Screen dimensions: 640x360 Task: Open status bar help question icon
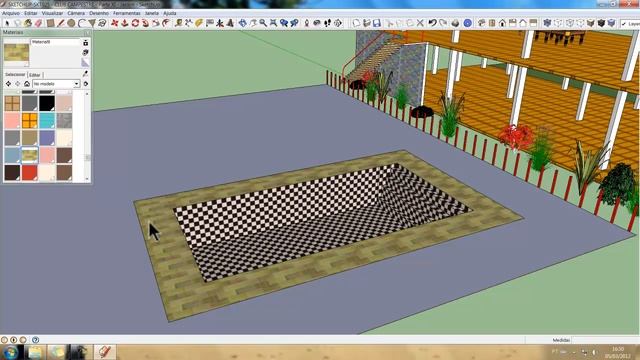pos(36,340)
